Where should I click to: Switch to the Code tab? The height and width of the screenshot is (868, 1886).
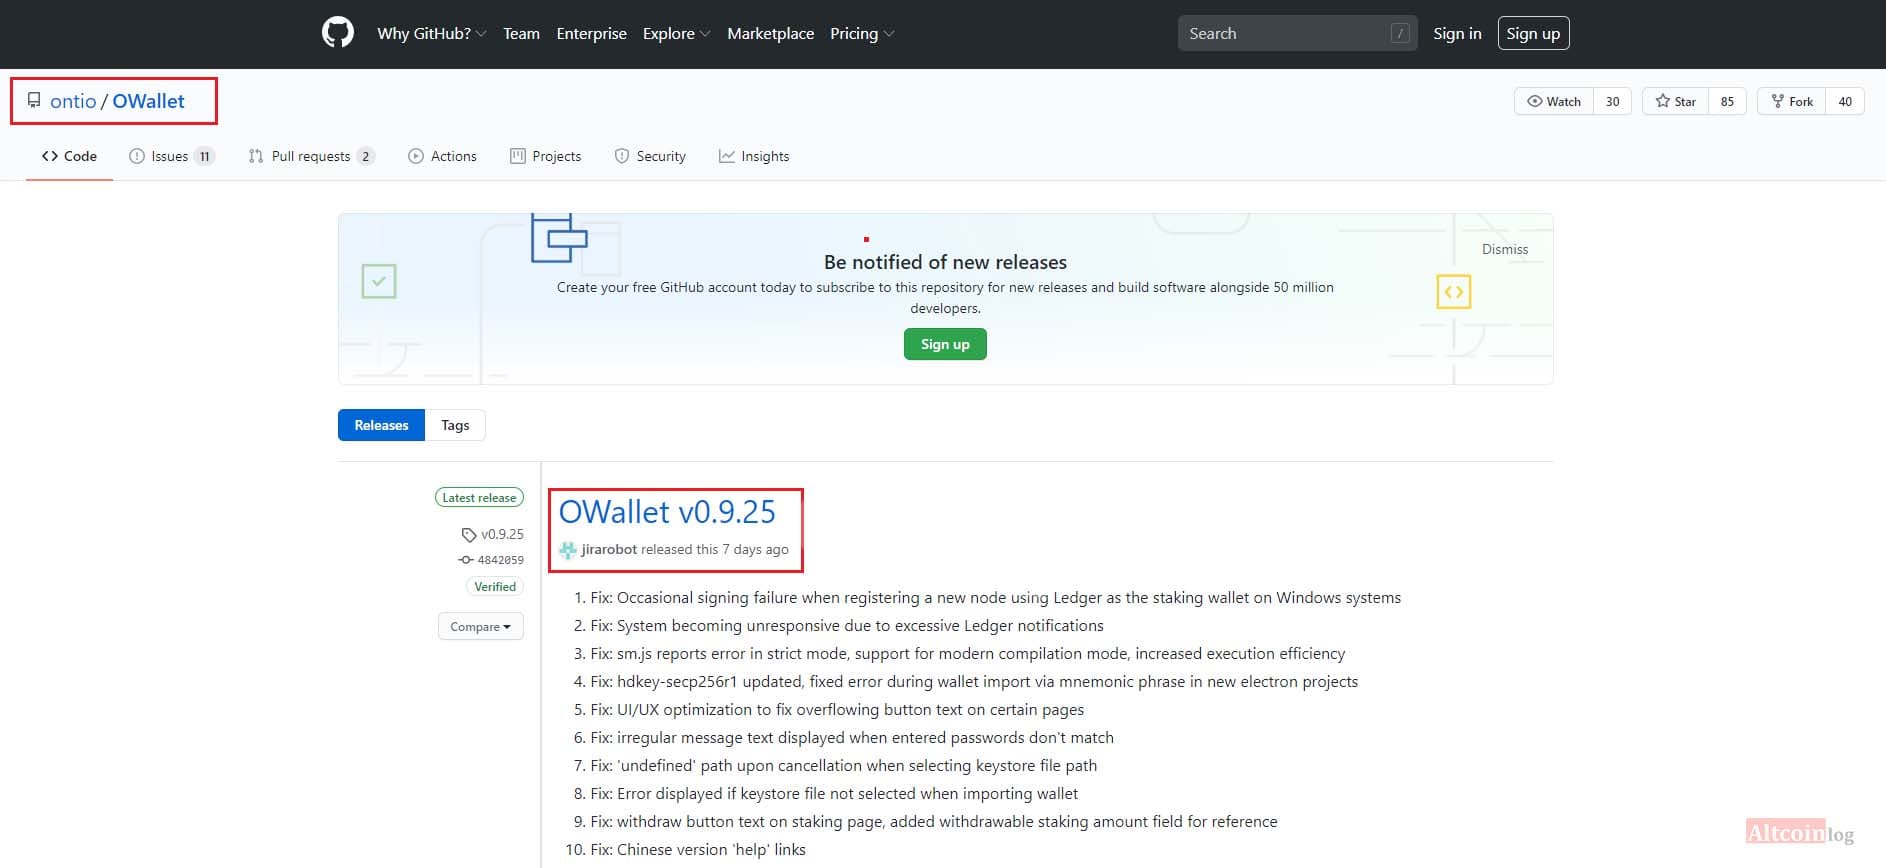tap(69, 156)
